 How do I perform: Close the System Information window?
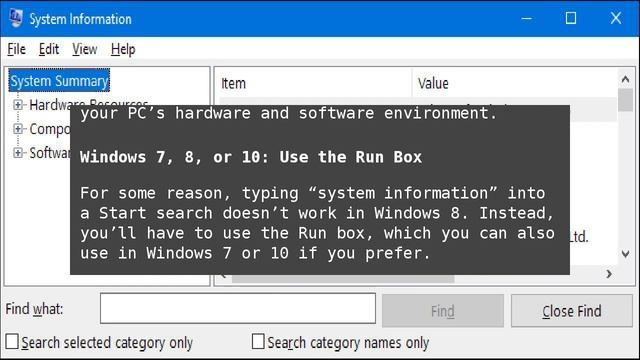616,18
